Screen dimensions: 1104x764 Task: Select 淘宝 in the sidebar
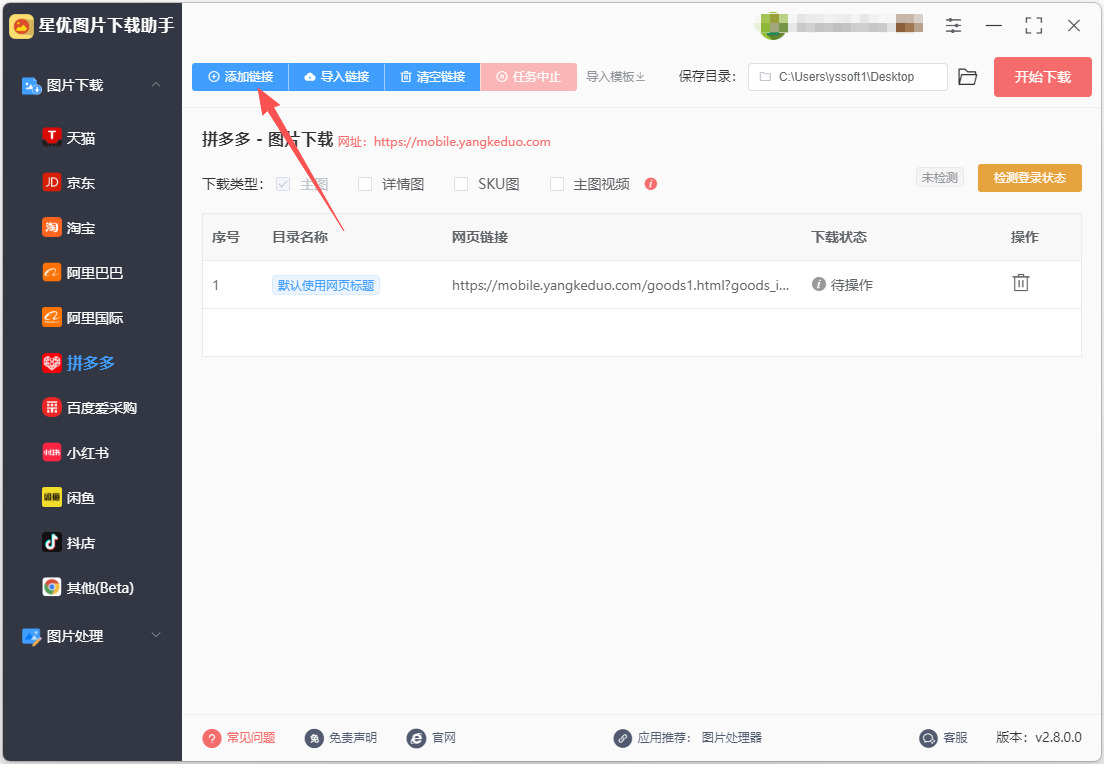(81, 228)
